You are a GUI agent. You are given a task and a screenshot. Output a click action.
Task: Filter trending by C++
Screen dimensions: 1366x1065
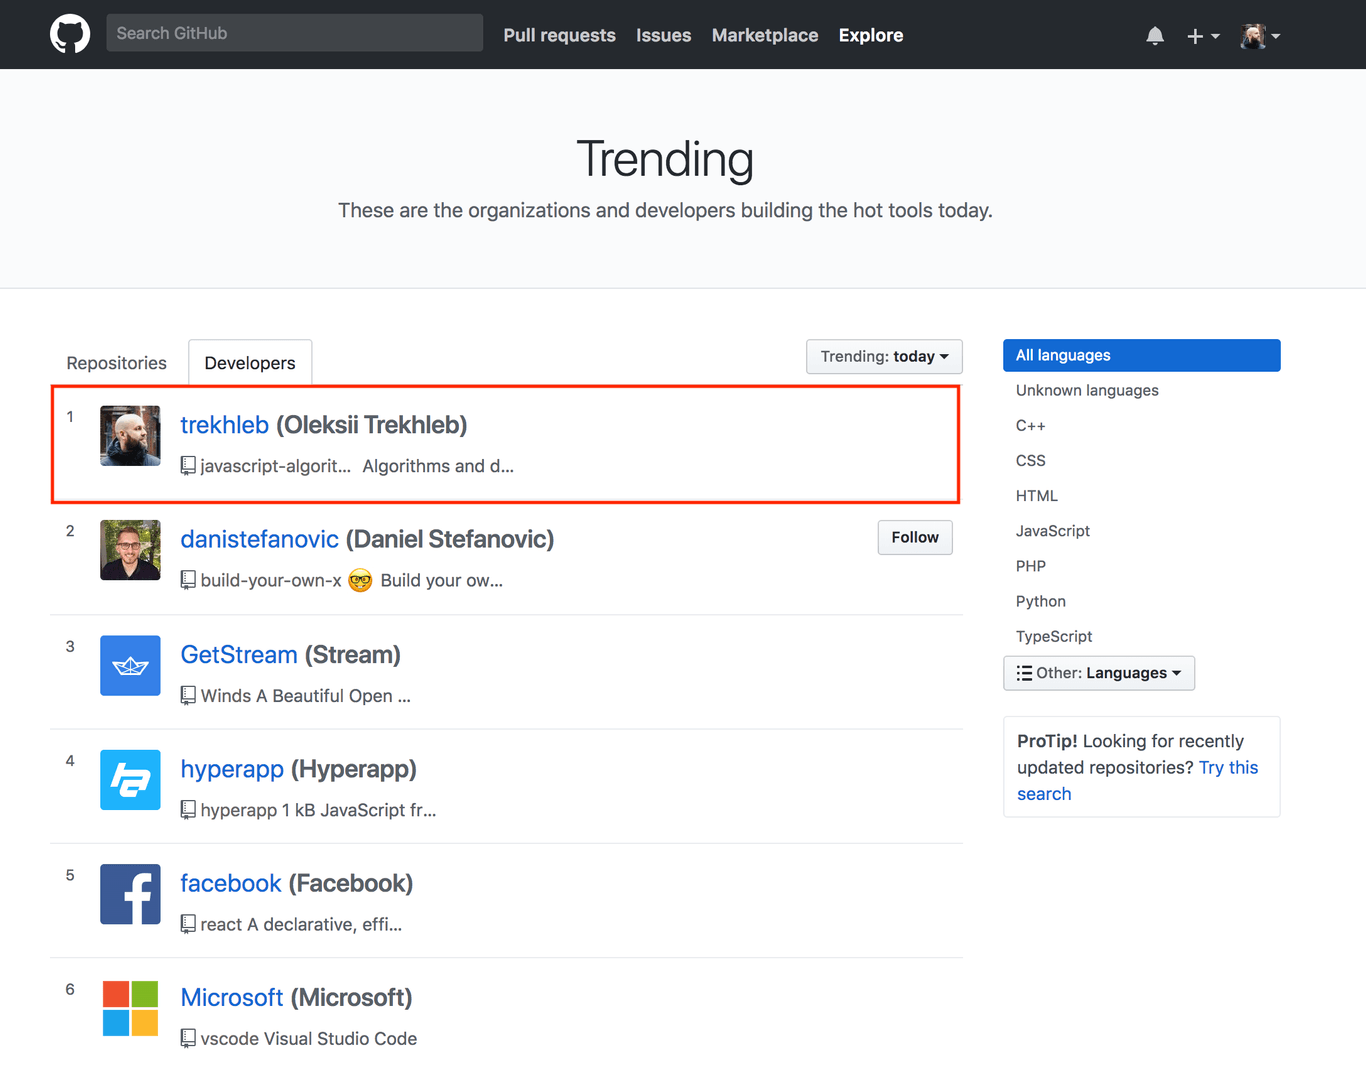1030,425
